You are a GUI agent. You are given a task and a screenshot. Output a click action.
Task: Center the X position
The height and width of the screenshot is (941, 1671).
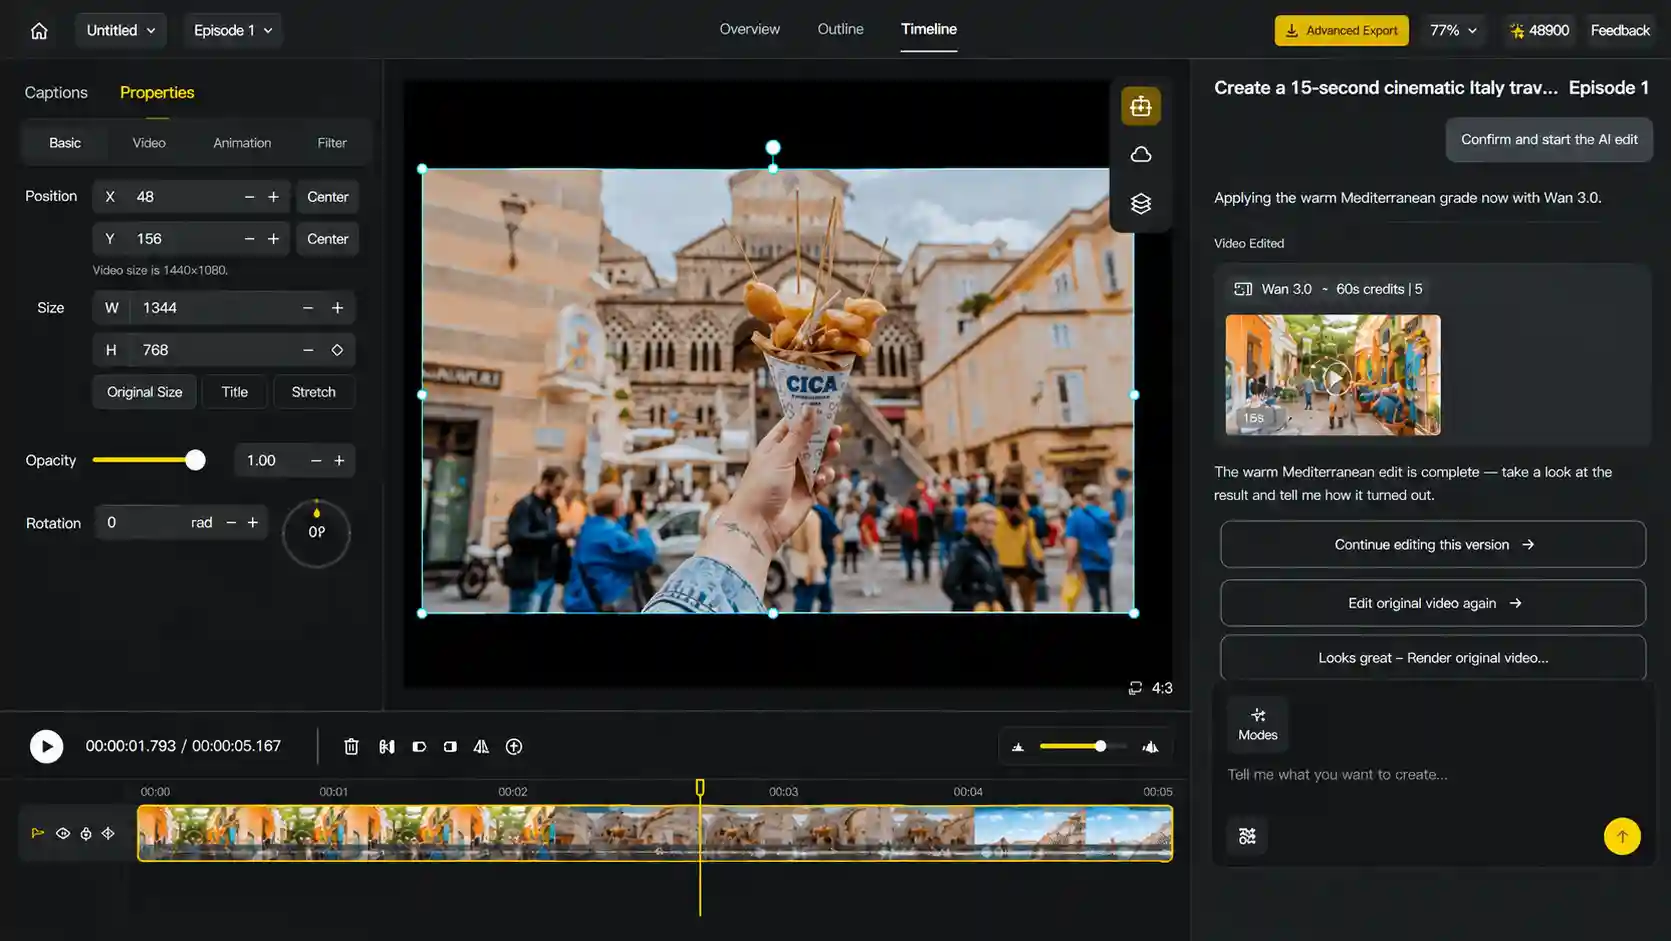(x=328, y=197)
